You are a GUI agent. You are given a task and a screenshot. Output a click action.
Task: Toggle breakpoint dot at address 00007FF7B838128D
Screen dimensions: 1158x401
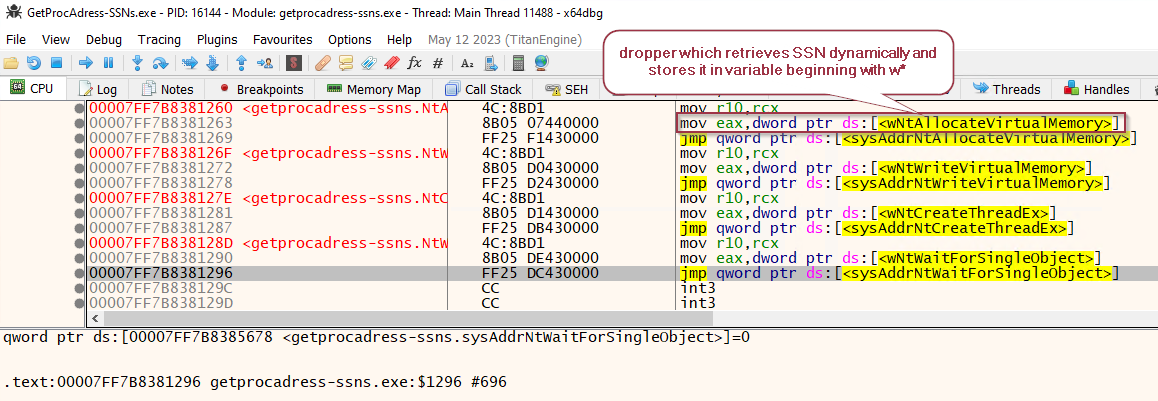[79, 243]
